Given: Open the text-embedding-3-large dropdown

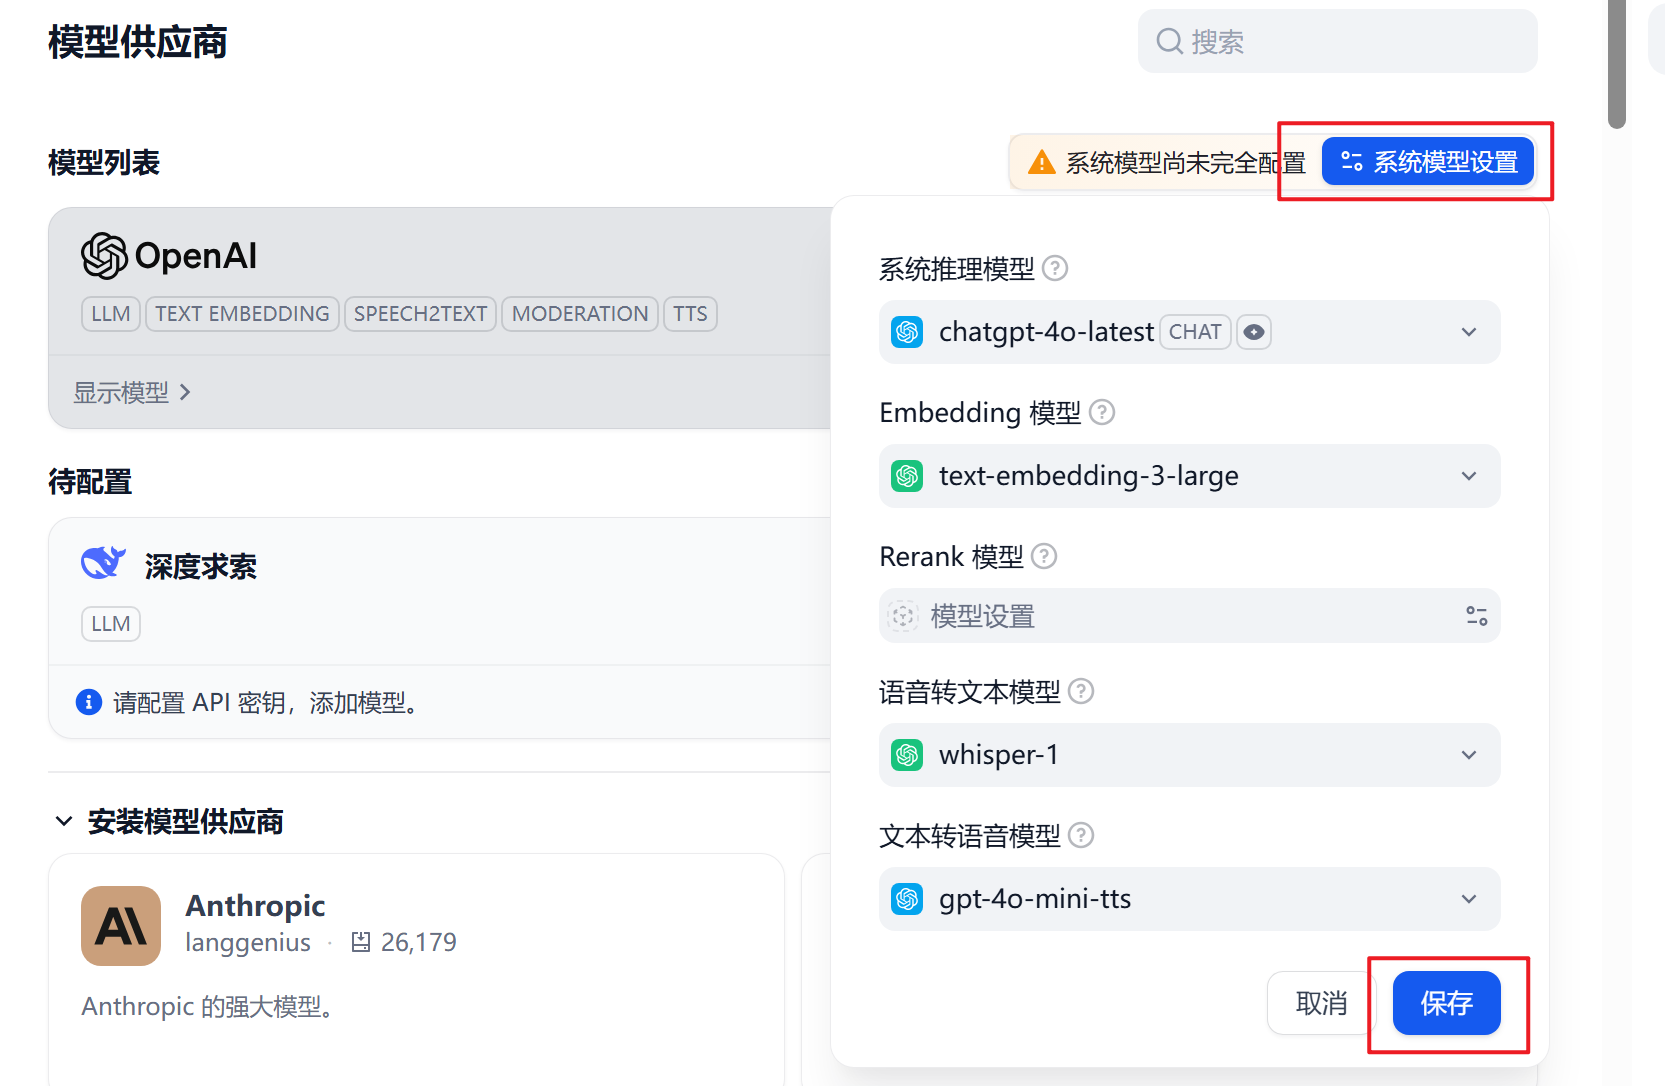Looking at the screenshot, I should pyautogui.click(x=1189, y=476).
